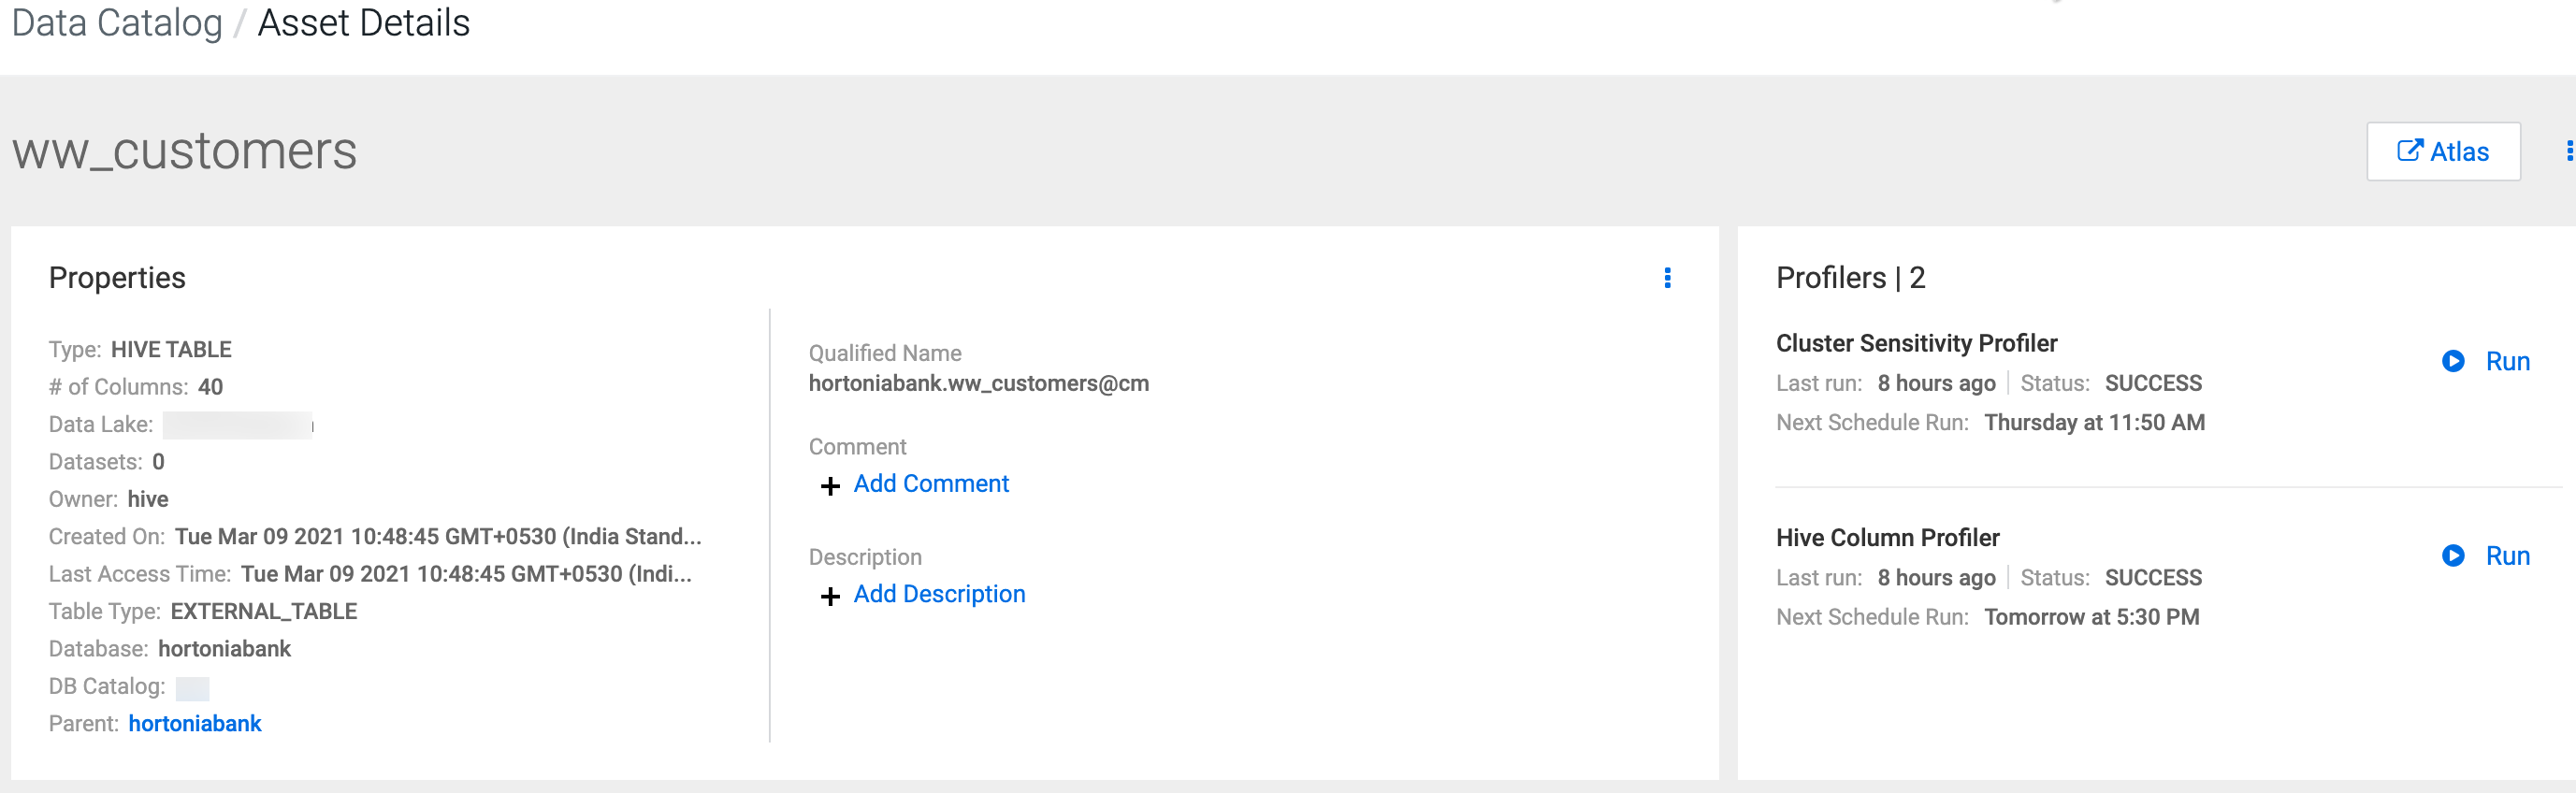This screenshot has height=793, width=2576.
Task: Click the Add Comment link text
Action: tap(930, 484)
